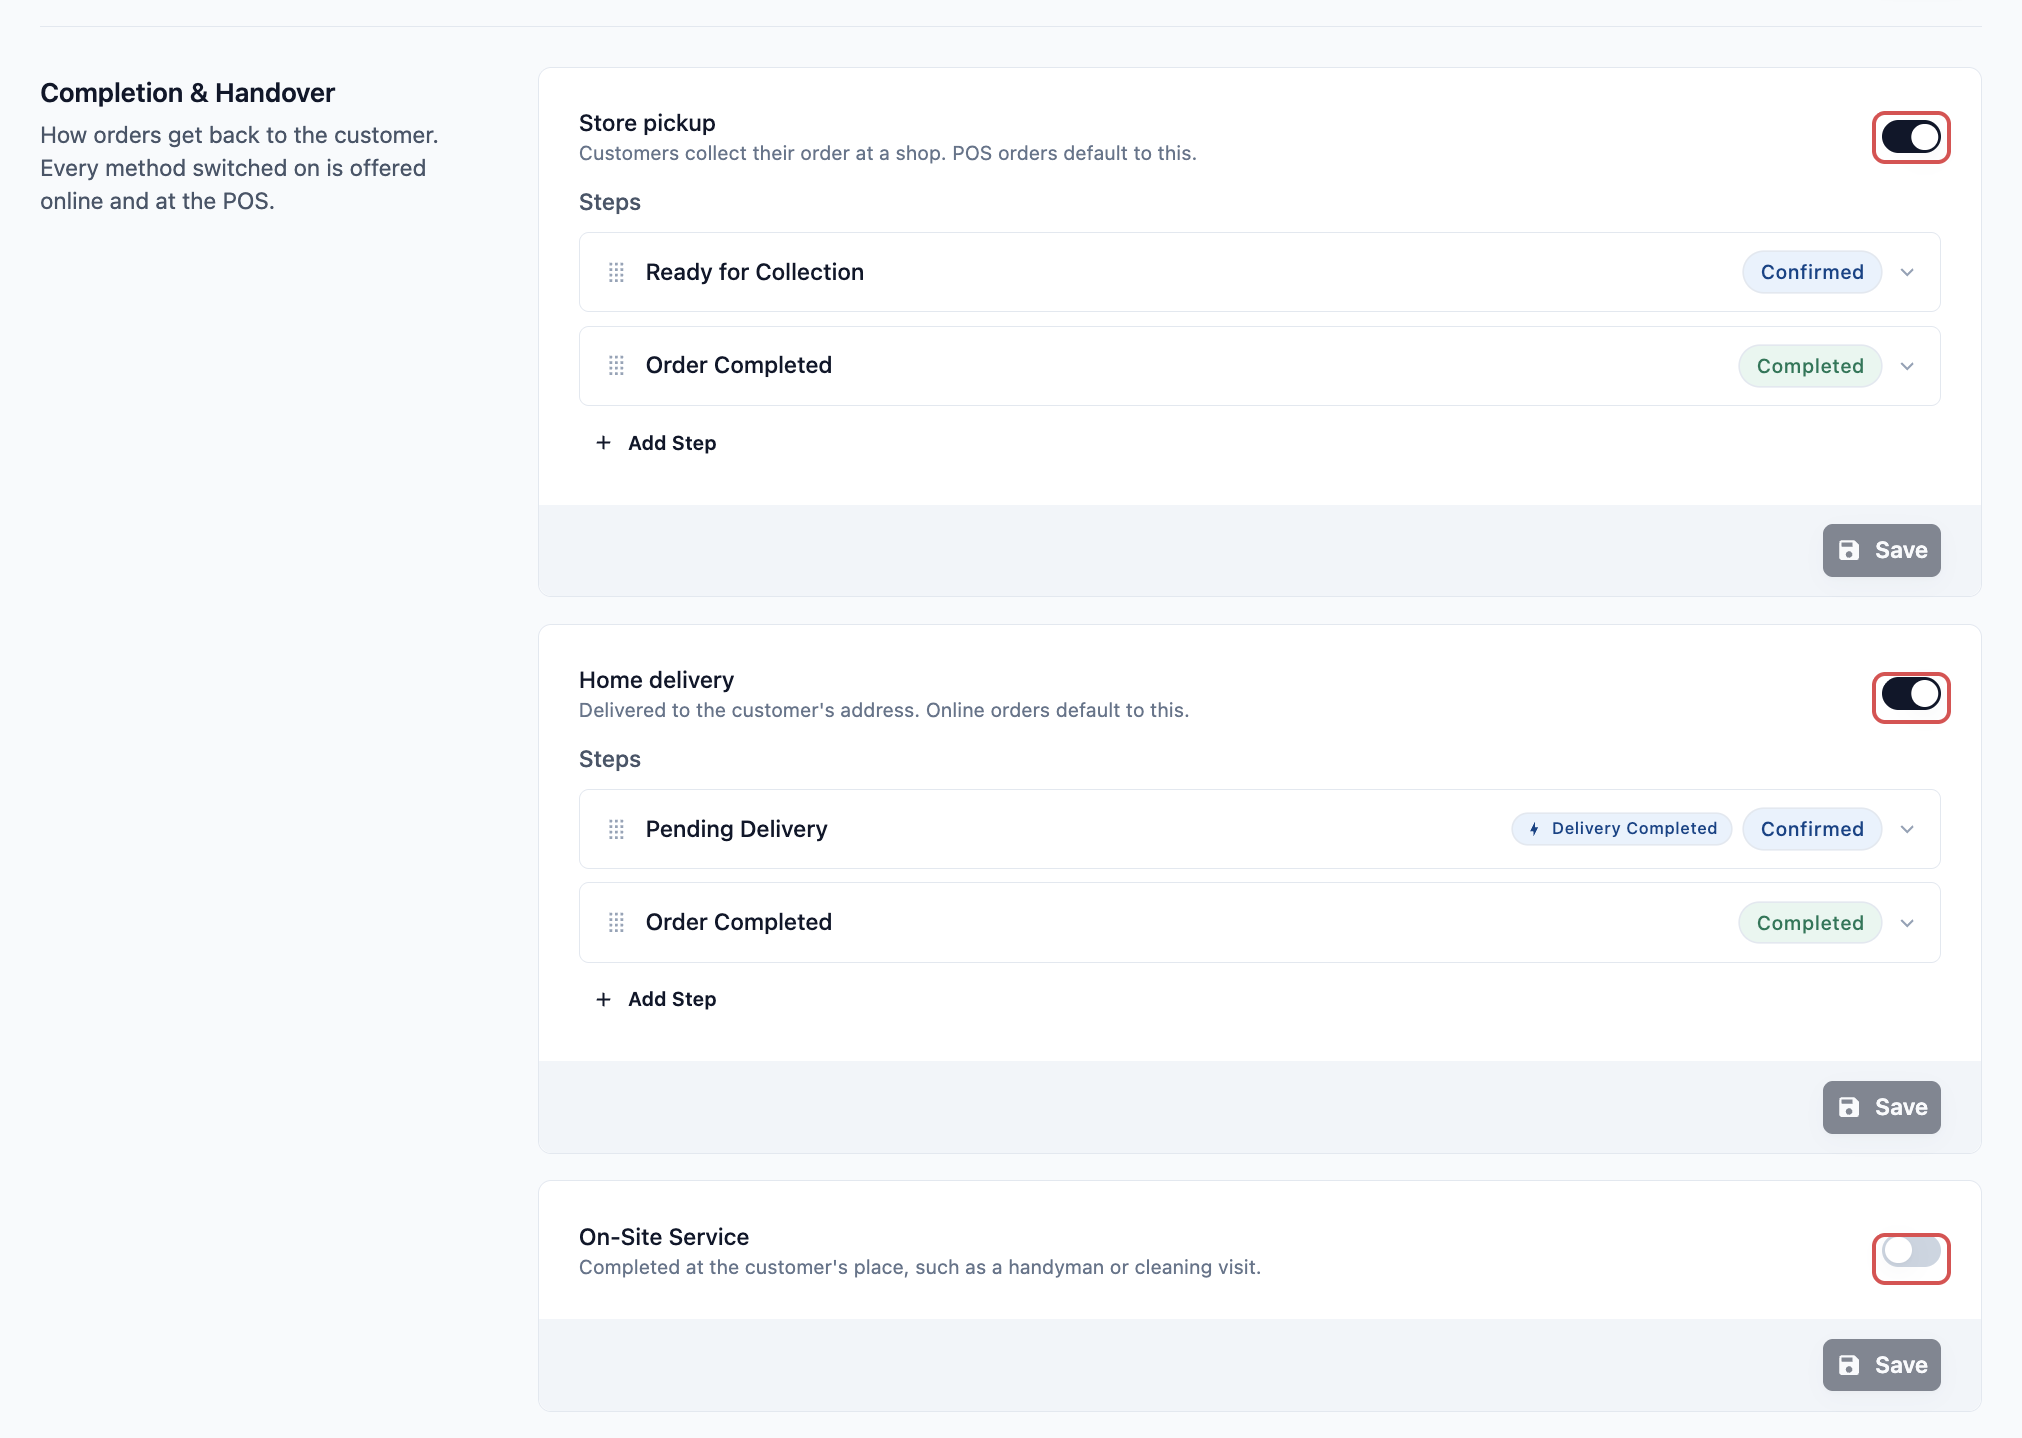Viewport: 2022px width, 1438px height.
Task: Expand Home delivery Order Completed chevron
Action: coord(1907,923)
